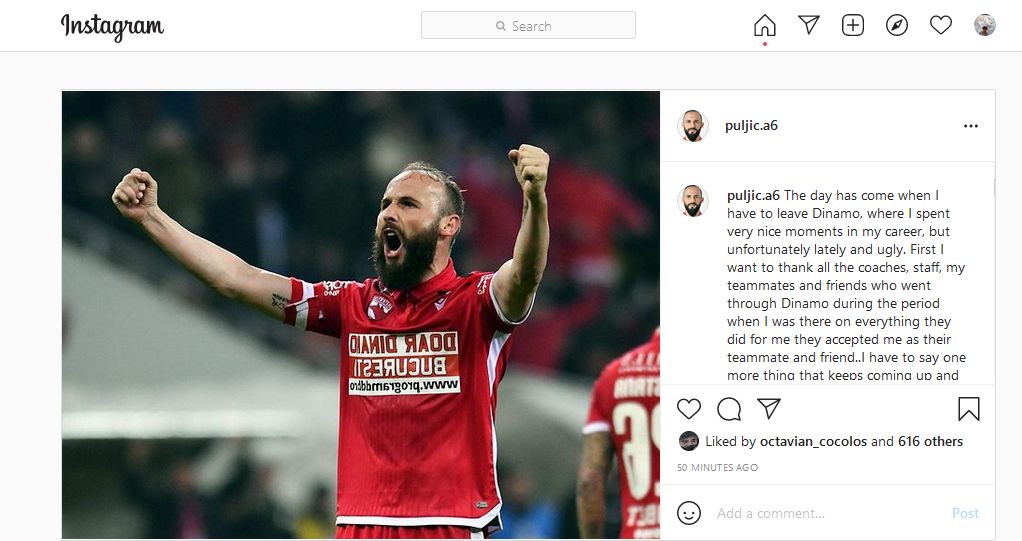The height and width of the screenshot is (541, 1022).
Task: View the list of 616 others likes
Action: point(930,441)
